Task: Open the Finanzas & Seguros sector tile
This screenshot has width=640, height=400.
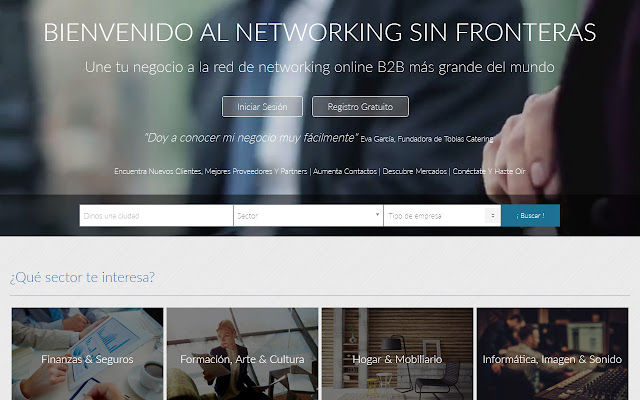Action: click(x=87, y=354)
